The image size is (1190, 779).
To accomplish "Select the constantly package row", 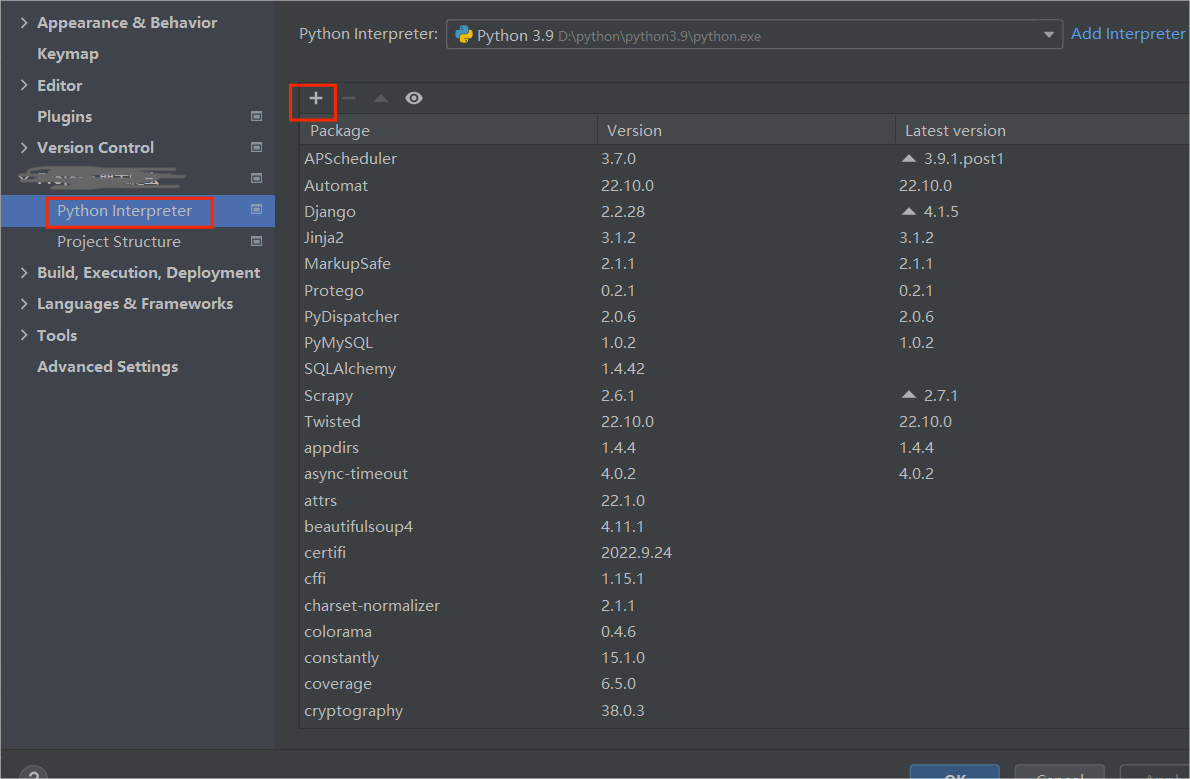I will [745, 658].
